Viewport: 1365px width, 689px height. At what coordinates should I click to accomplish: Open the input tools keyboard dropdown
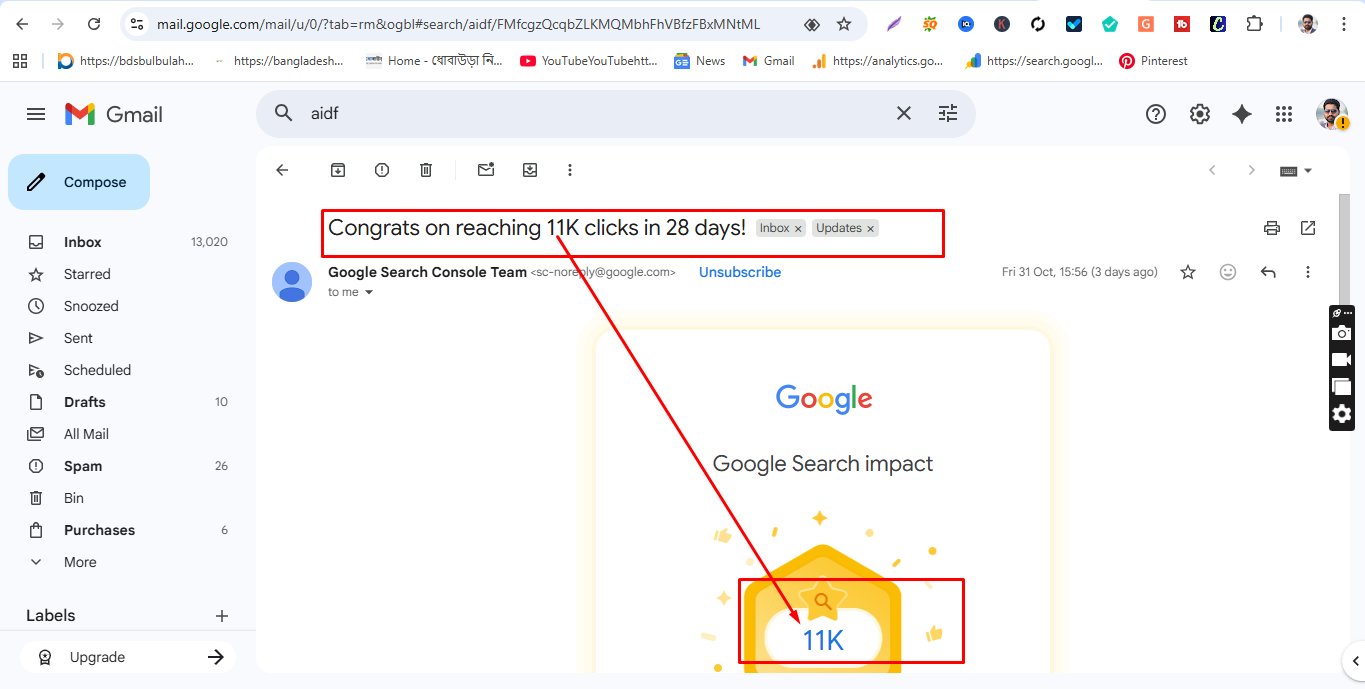[1308, 171]
